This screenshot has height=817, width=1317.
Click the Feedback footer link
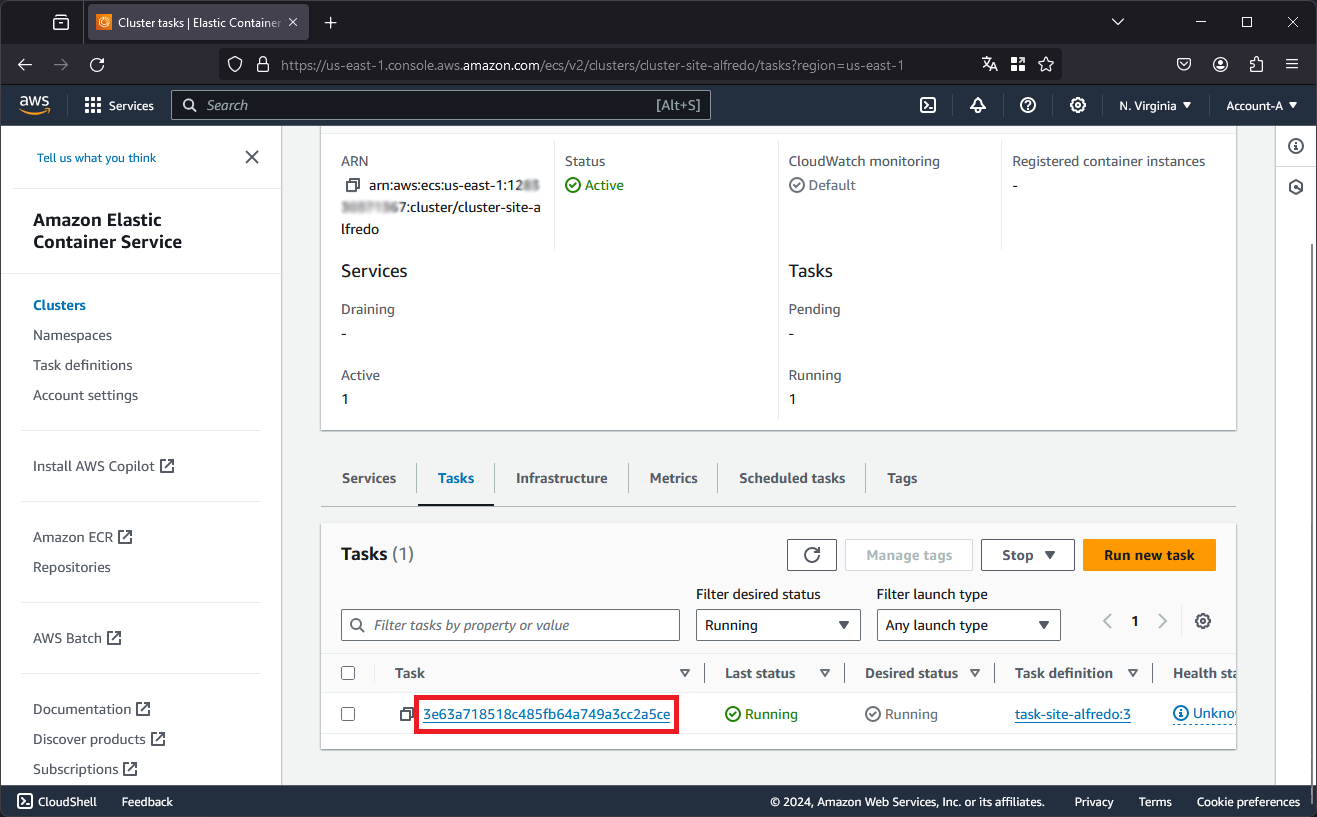coord(147,801)
